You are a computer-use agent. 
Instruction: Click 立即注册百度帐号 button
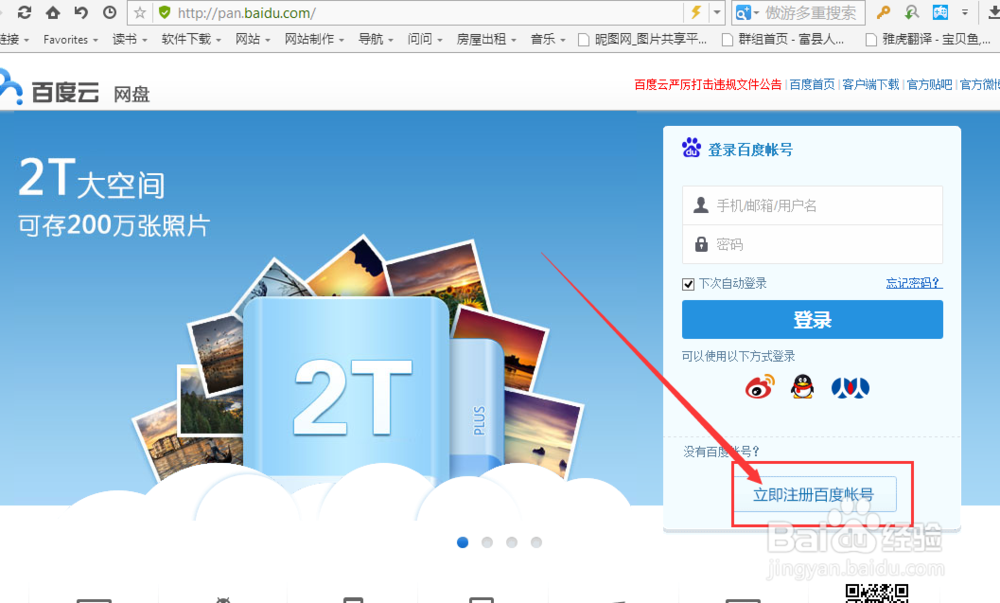[x=813, y=494]
